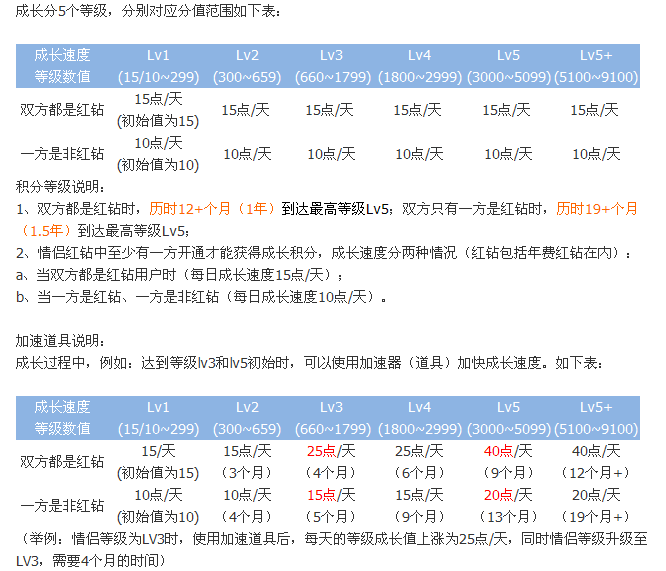Click row label '一方是非红钻' in the accelerator table

point(62,506)
